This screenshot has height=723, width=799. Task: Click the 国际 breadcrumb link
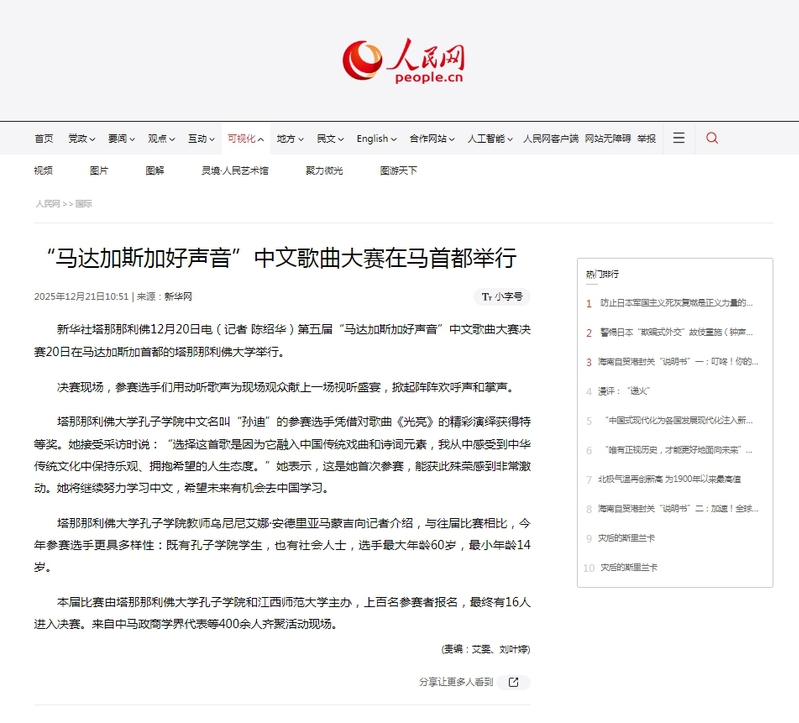(84, 203)
